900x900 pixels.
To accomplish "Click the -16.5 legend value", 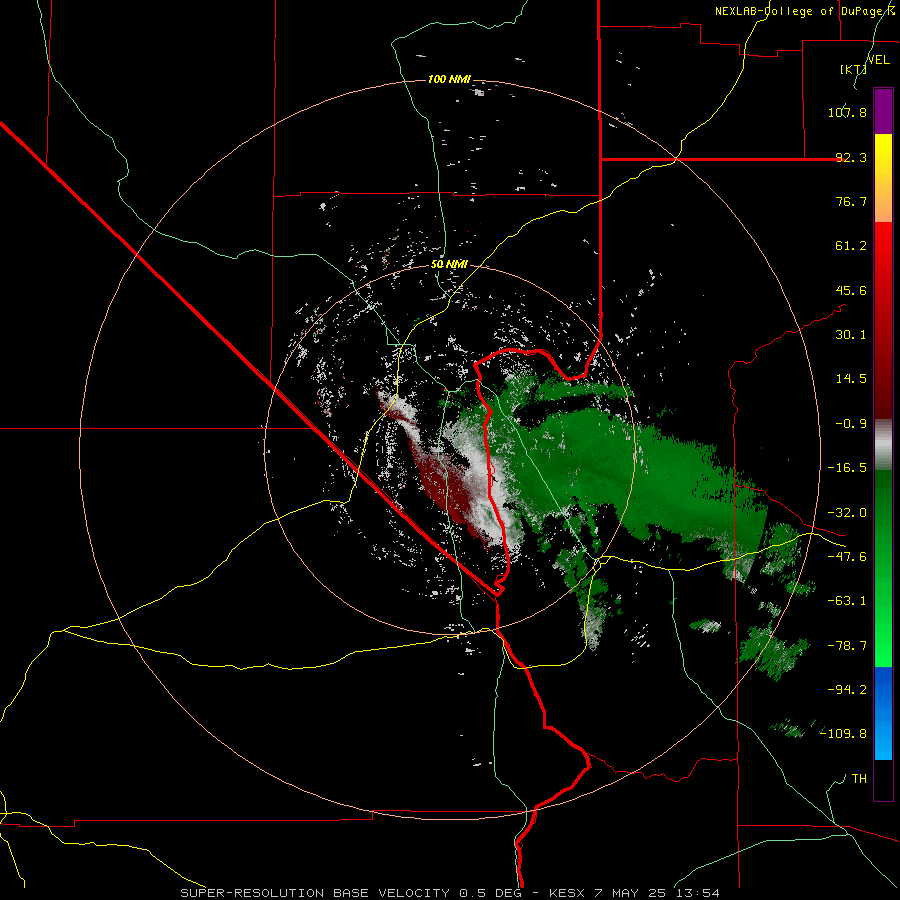I will click(x=847, y=468).
